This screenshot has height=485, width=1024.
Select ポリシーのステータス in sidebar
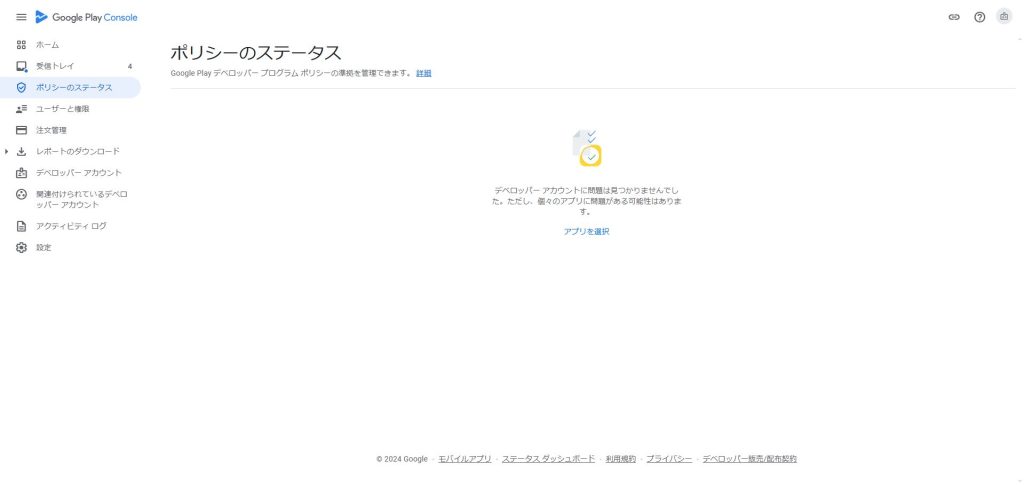[70, 87]
